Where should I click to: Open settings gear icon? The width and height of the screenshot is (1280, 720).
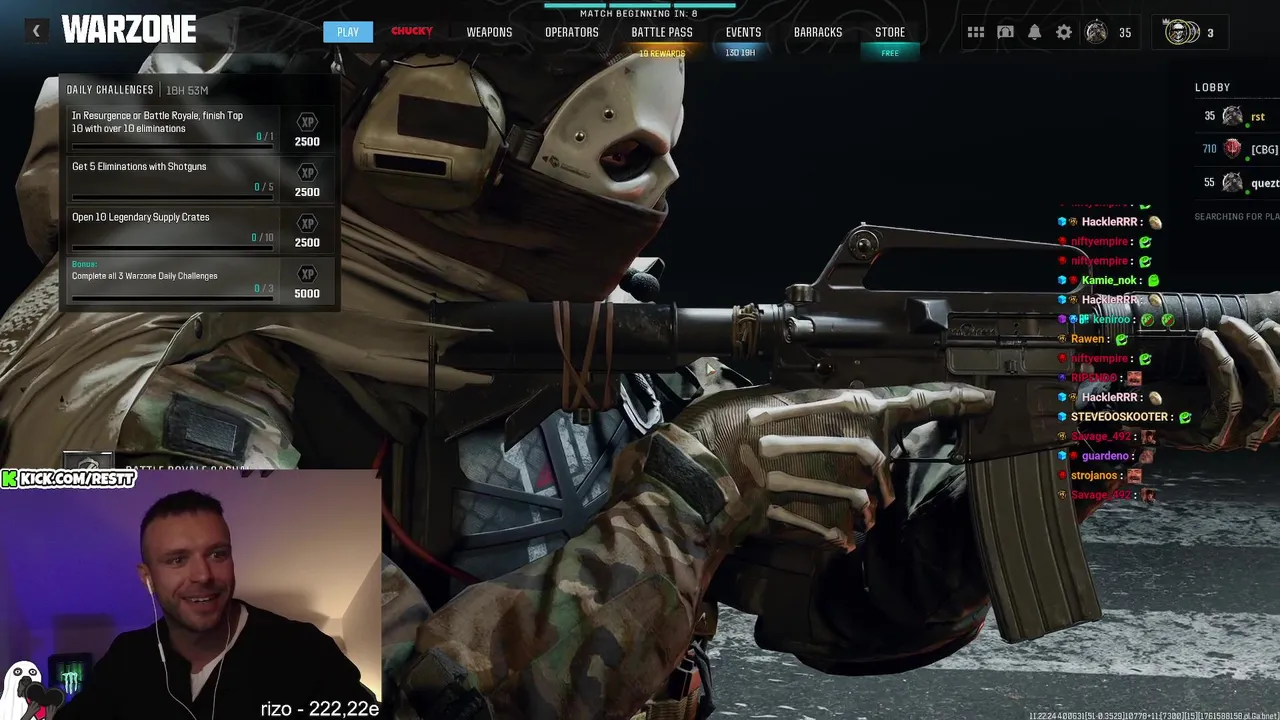click(1064, 32)
